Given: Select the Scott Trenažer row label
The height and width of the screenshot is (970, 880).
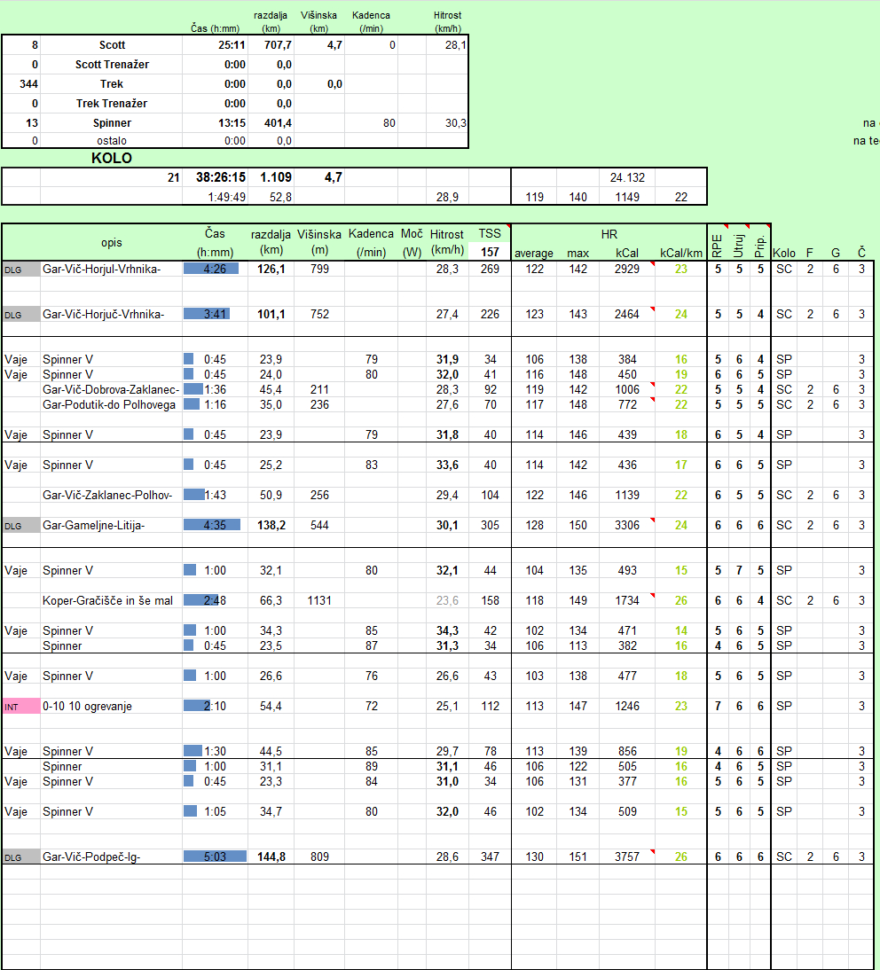Looking at the screenshot, I should point(110,64).
